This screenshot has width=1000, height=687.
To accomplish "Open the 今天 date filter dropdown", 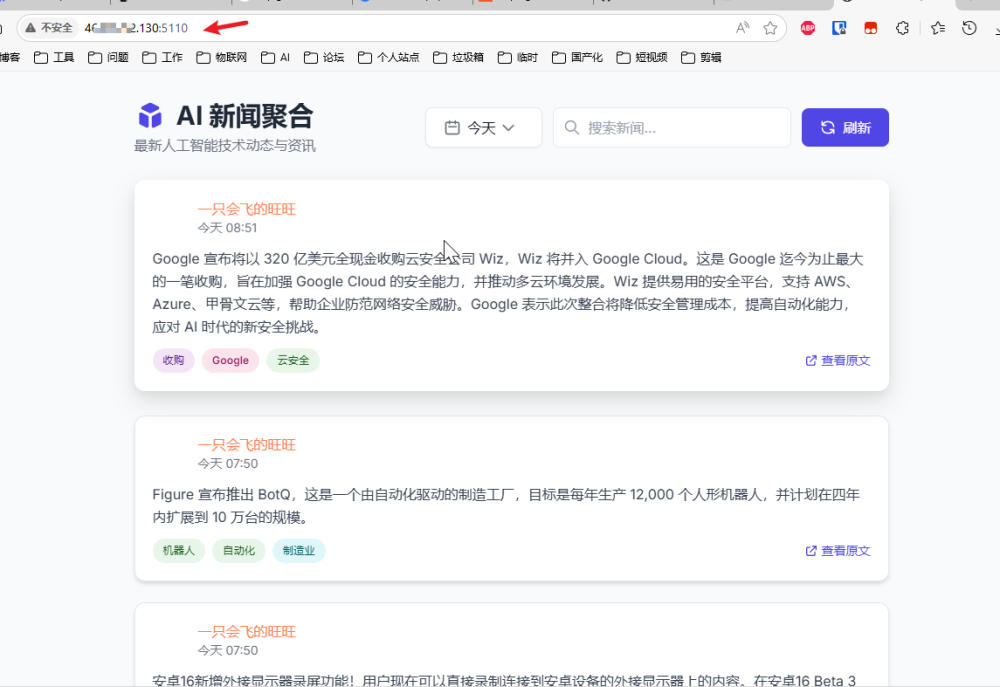I will click(483, 128).
